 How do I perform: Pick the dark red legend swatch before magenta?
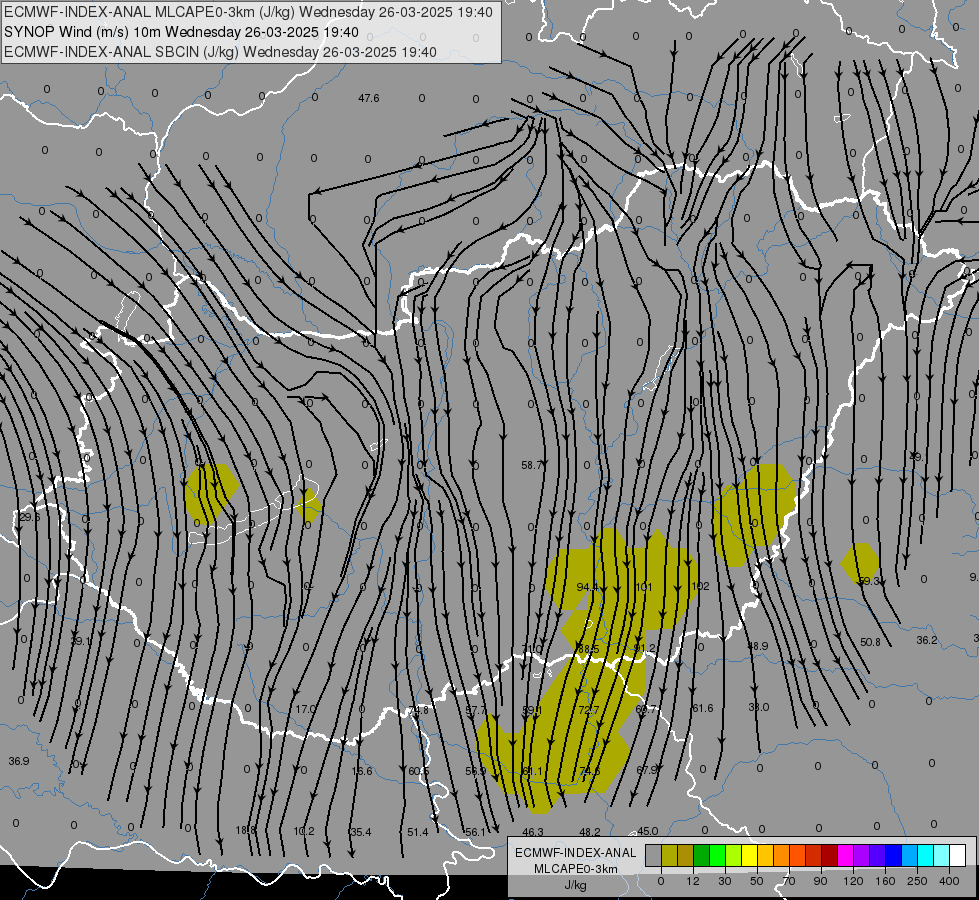coord(829,855)
